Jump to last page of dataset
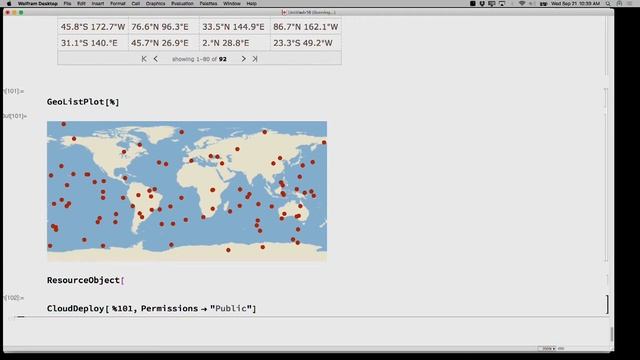 pyautogui.click(x=255, y=59)
